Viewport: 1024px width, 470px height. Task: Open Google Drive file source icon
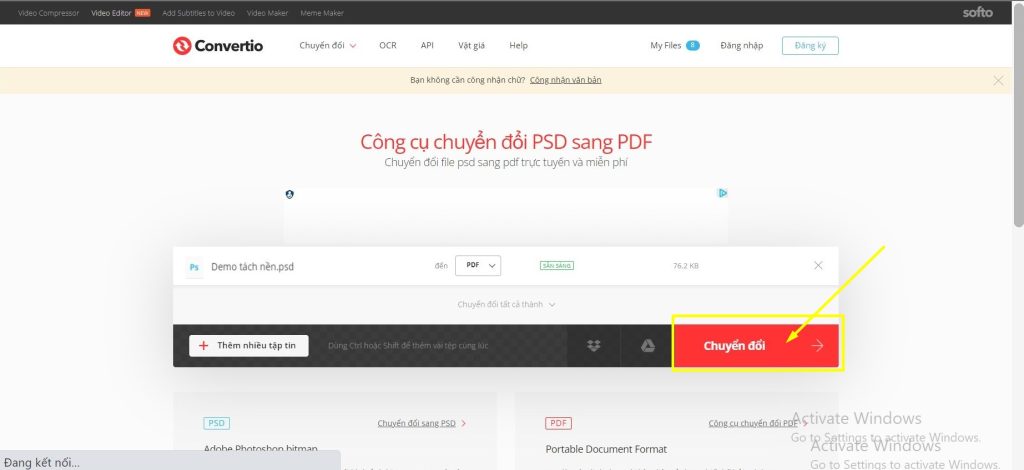coord(647,346)
